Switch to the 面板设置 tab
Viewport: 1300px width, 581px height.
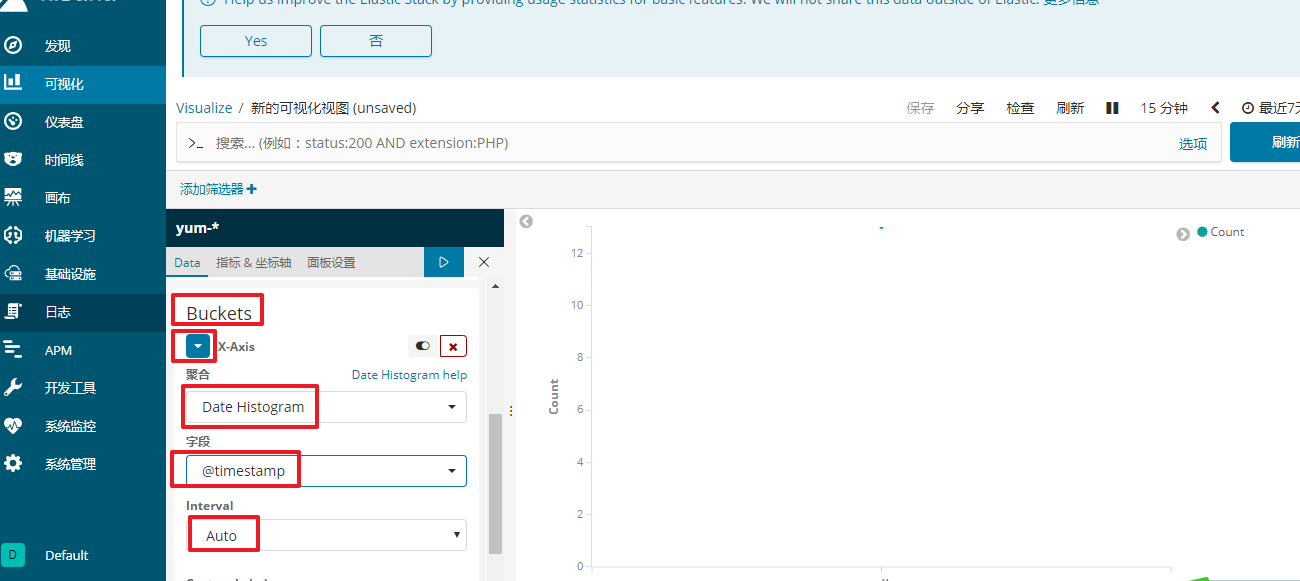coord(331,262)
